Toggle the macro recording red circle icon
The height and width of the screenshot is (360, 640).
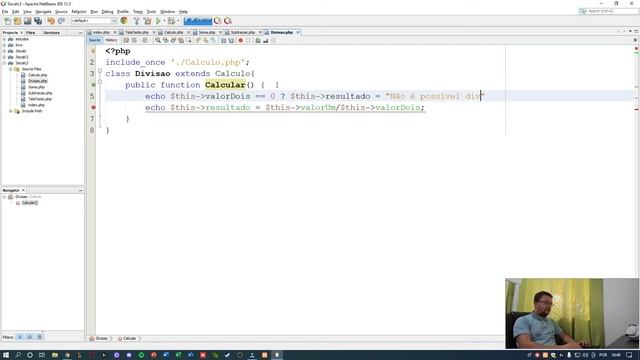pos(240,40)
